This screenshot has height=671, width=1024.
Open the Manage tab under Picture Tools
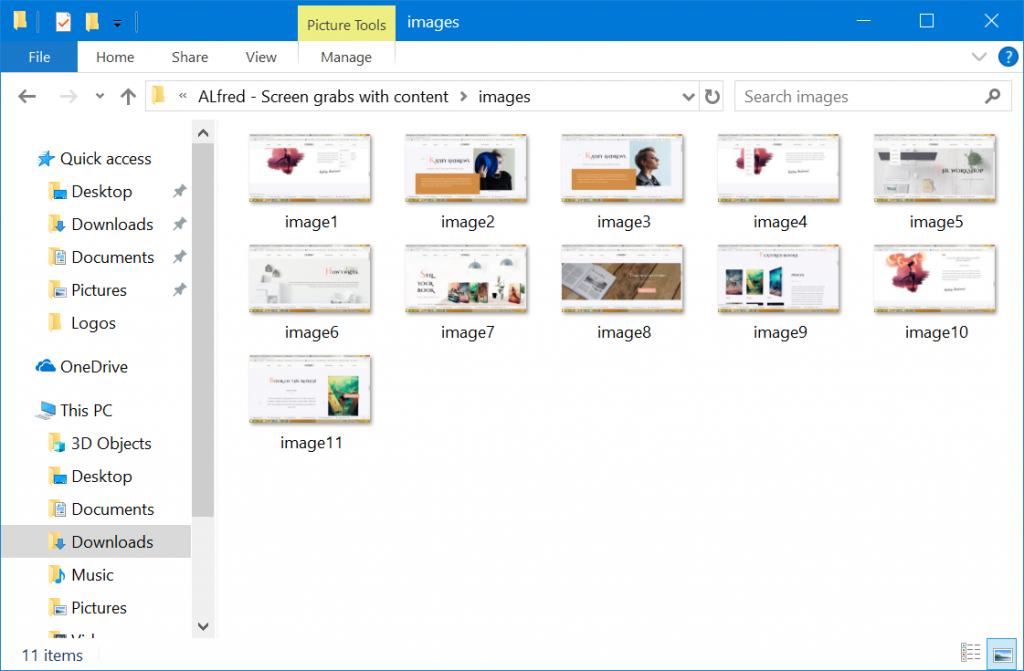point(345,57)
